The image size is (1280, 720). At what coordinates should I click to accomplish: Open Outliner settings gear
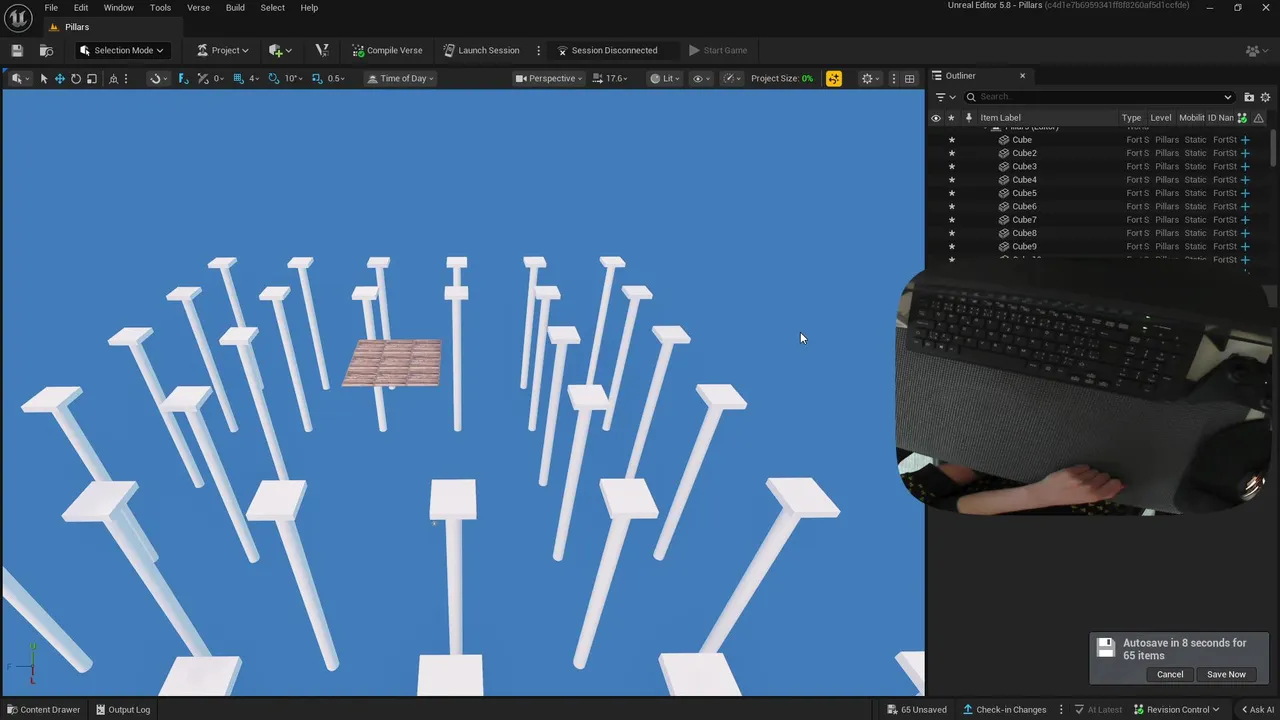pyautogui.click(x=1265, y=97)
